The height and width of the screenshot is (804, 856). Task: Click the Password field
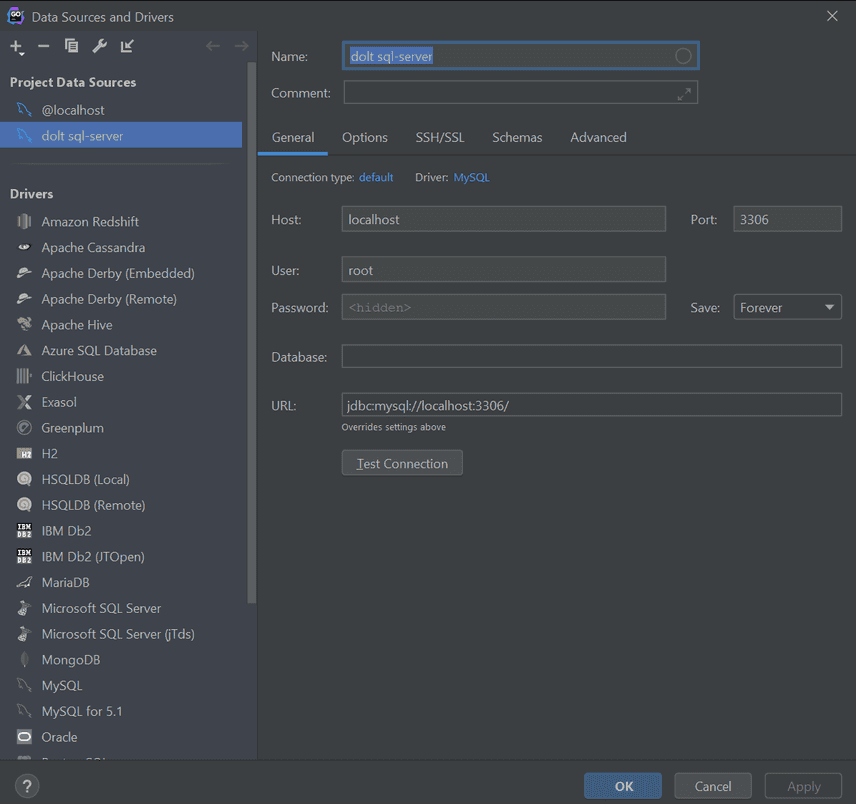[503, 307]
